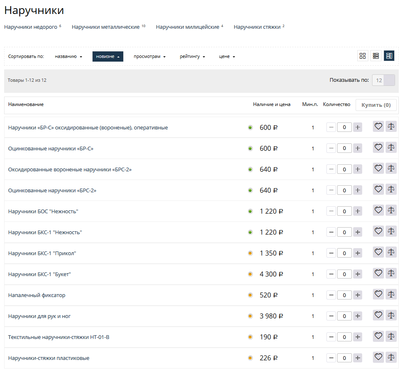
Task: Increase quantity for Текстильные наручники-стяжки НТ-01-В
Action: tap(358, 337)
